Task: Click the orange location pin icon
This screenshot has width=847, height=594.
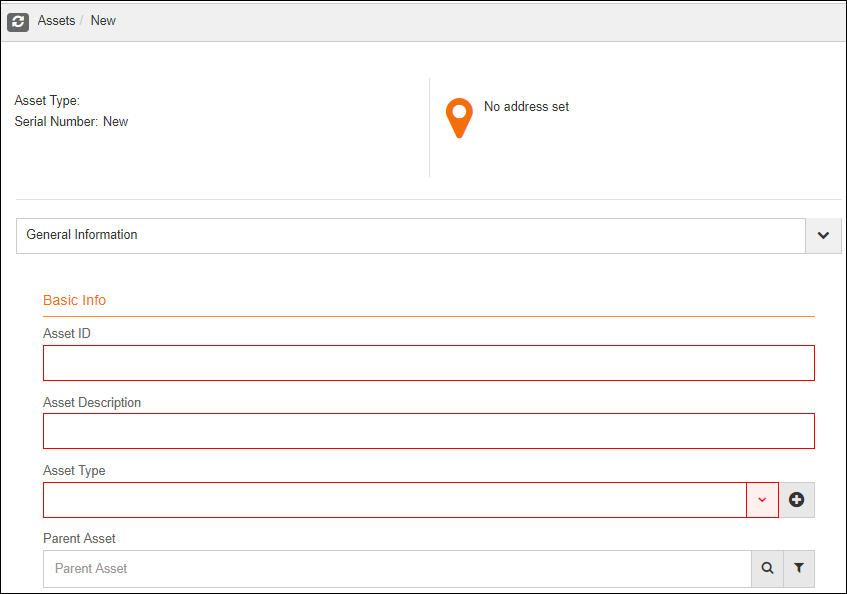Action: [x=459, y=118]
